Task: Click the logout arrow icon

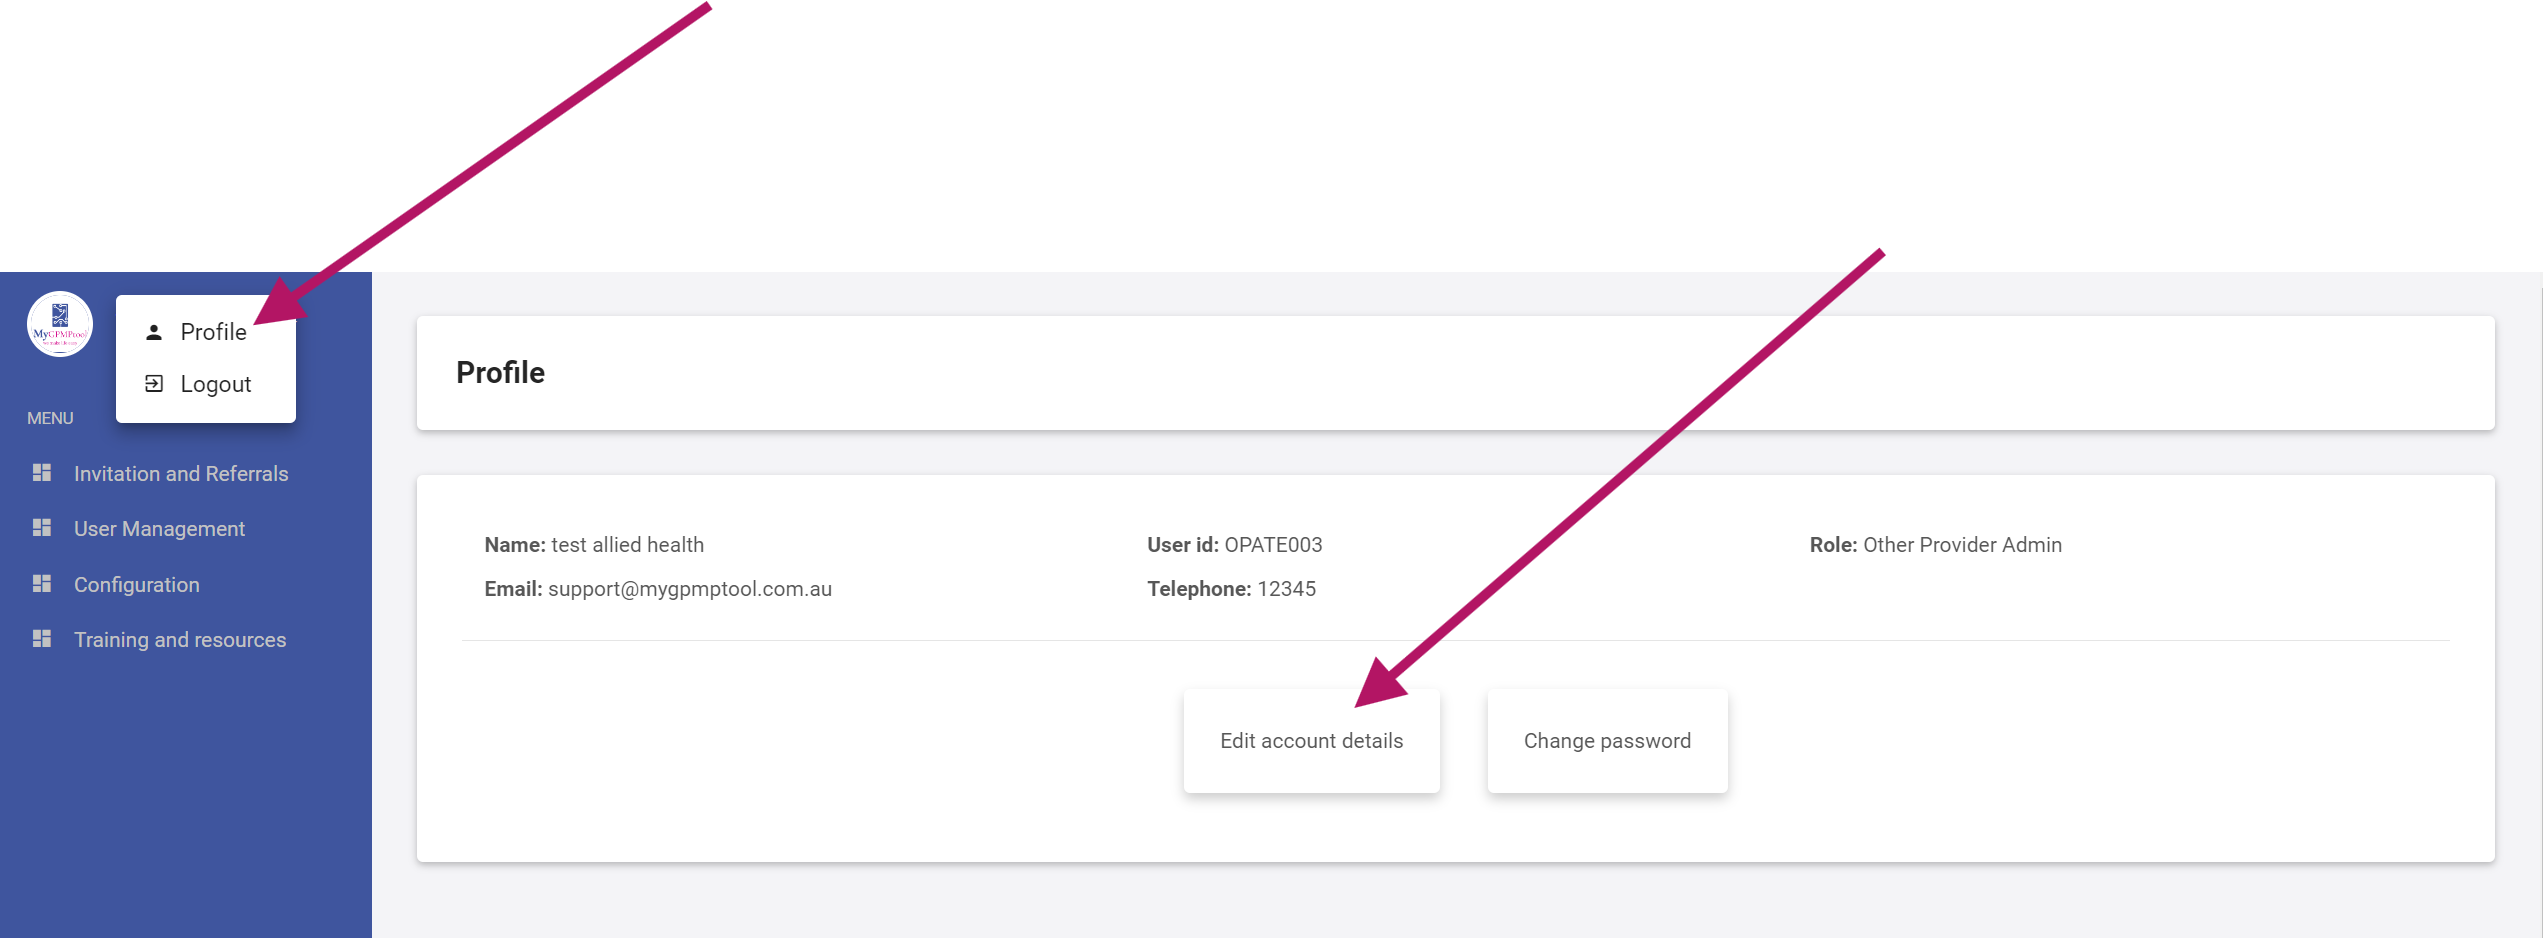Action: (x=154, y=384)
